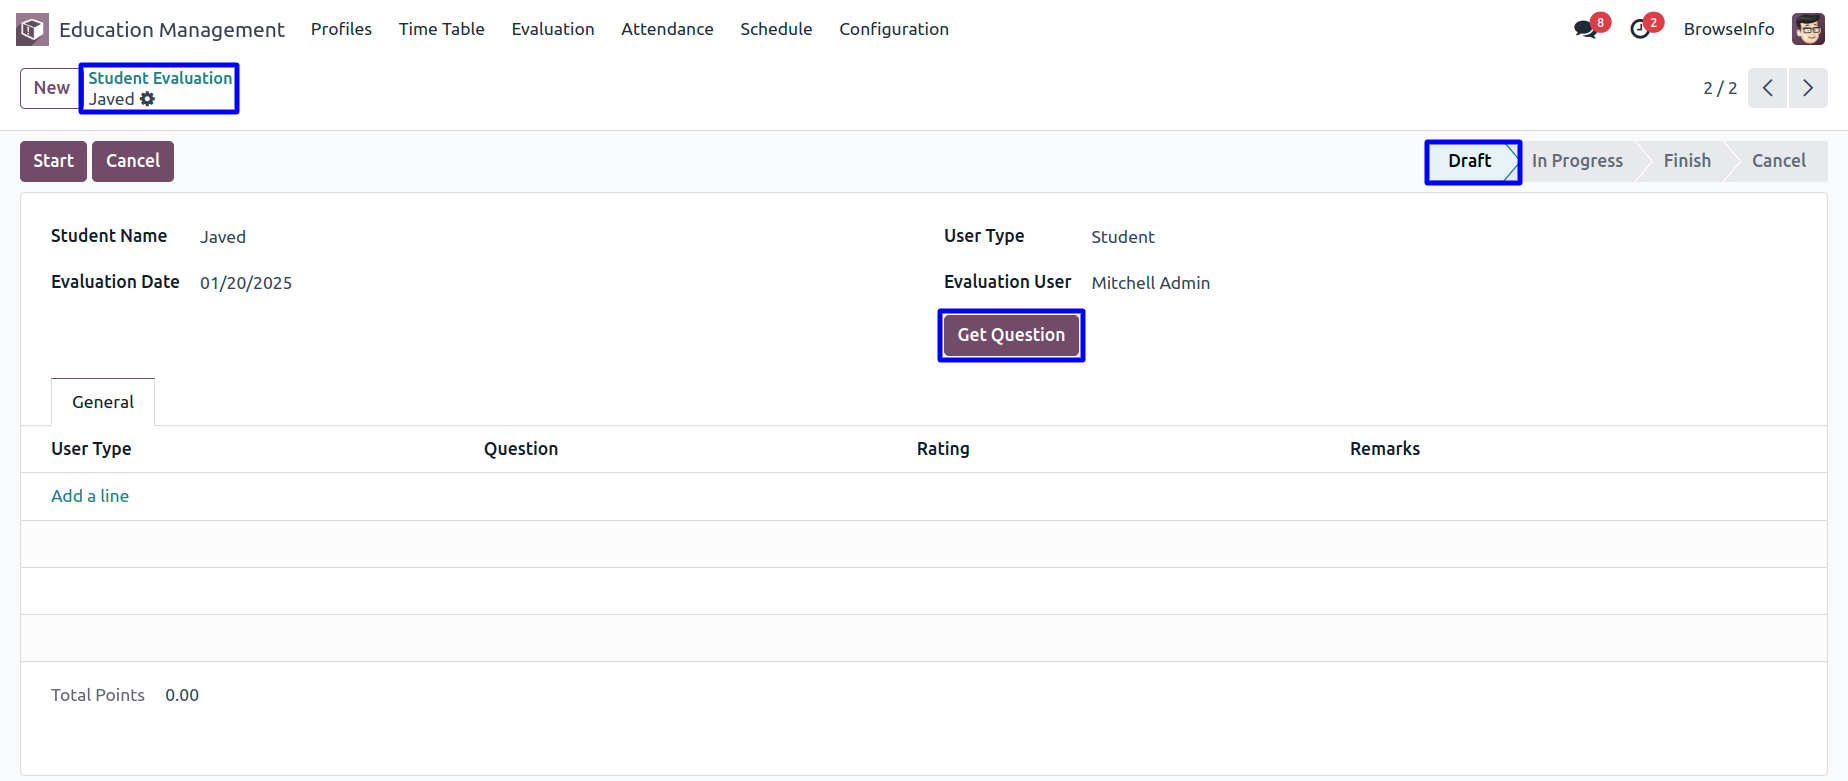Go to previous record arrow
Screen dimensions: 1848x781
1767,88
